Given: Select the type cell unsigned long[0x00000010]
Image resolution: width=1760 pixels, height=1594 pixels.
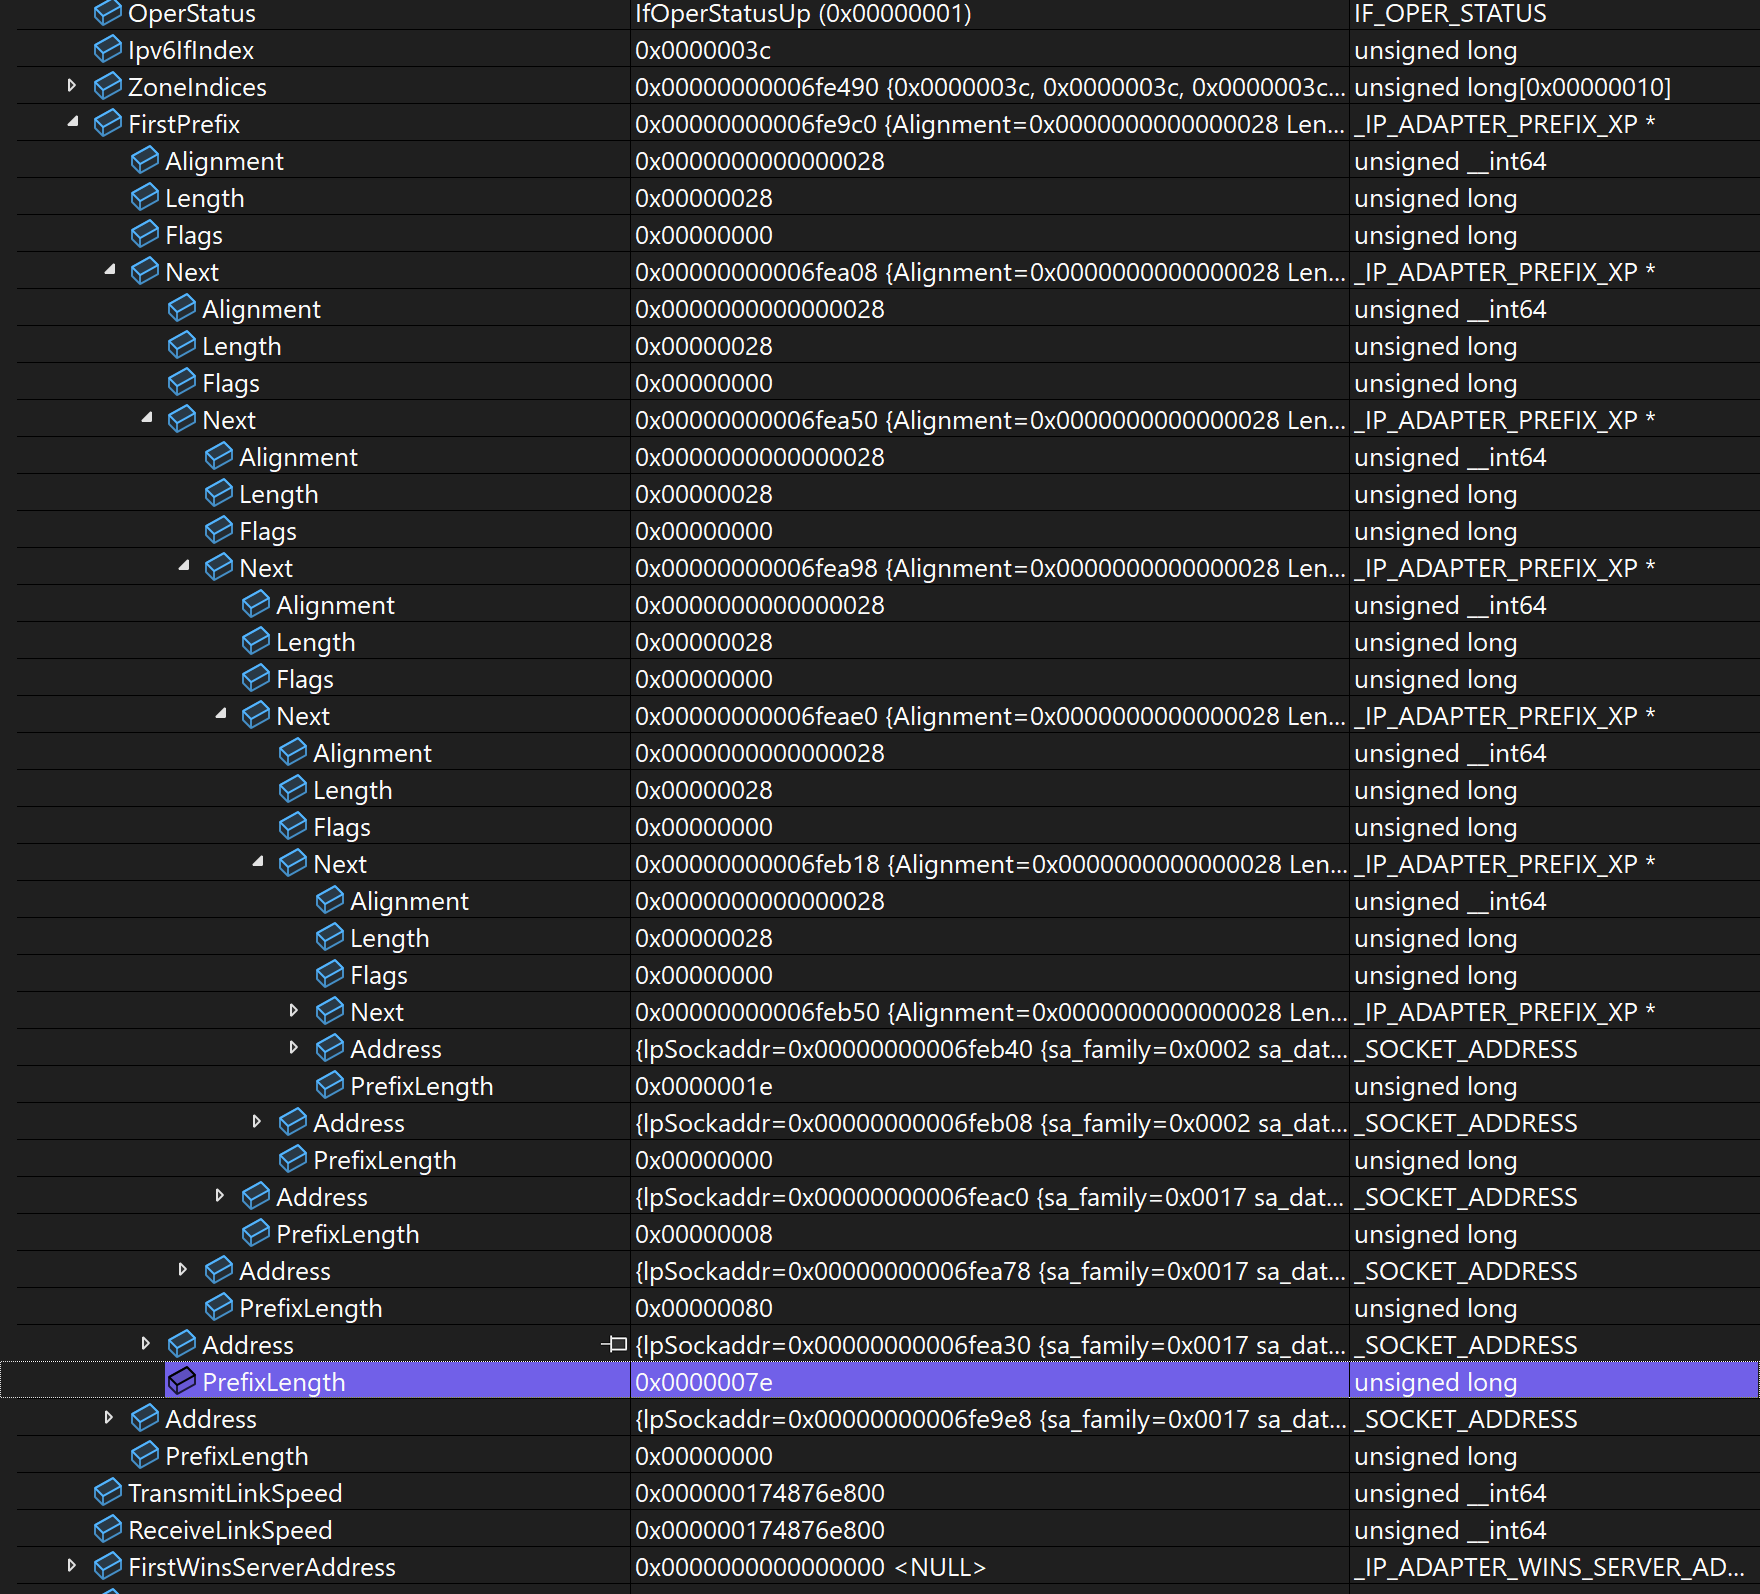Looking at the screenshot, I should pyautogui.click(x=1512, y=87).
